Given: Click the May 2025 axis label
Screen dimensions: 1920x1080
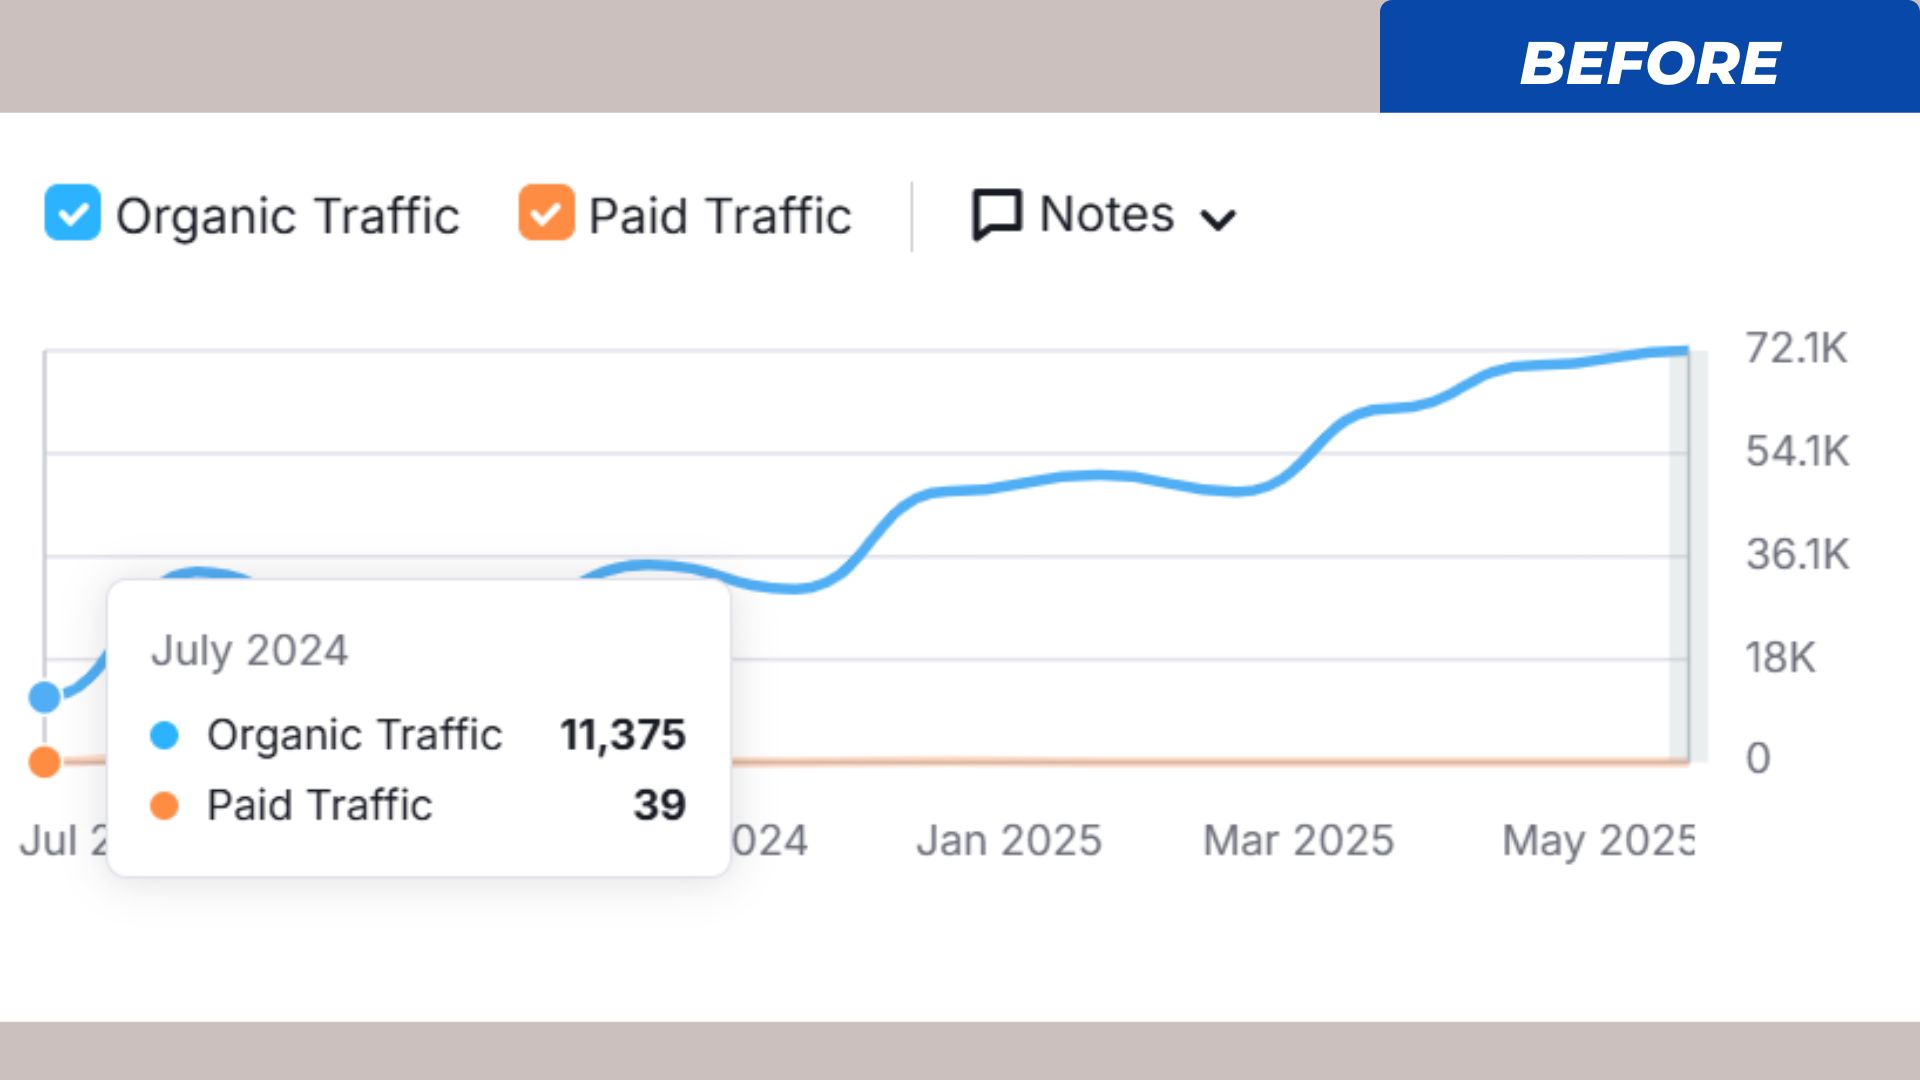Looking at the screenshot, I should click(x=1597, y=840).
